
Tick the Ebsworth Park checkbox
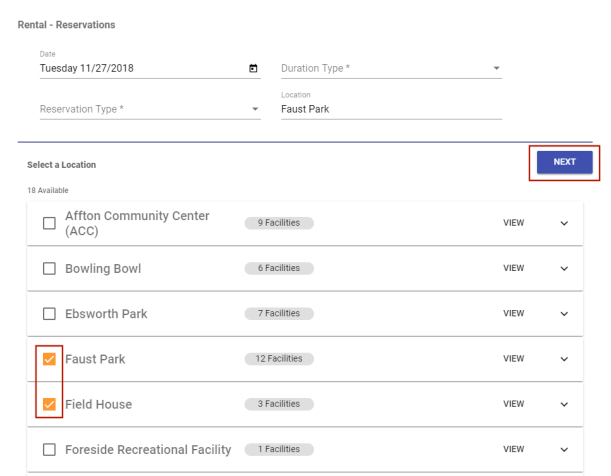click(49, 314)
